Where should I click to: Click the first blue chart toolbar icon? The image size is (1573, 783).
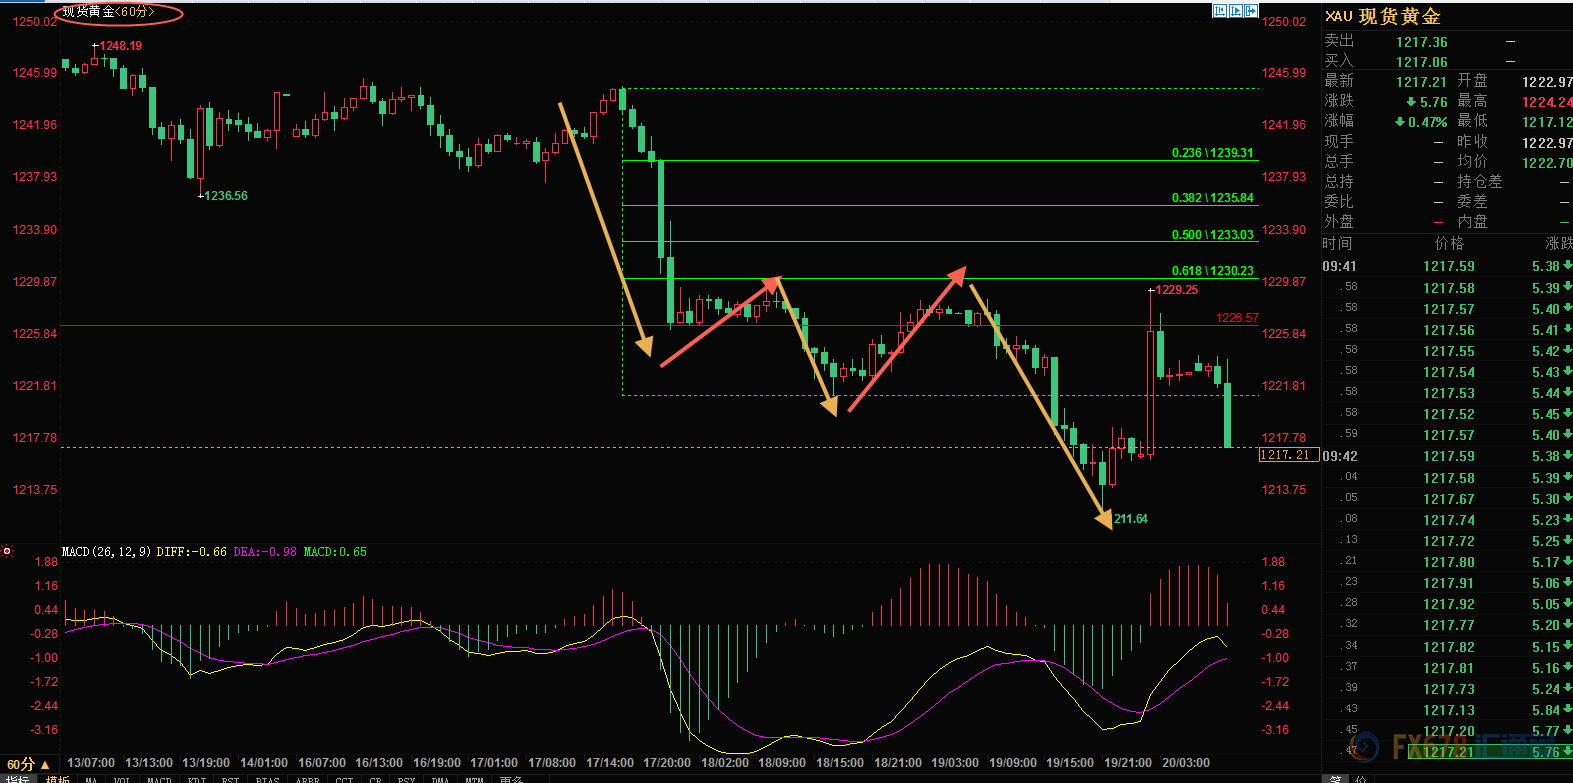(1220, 11)
